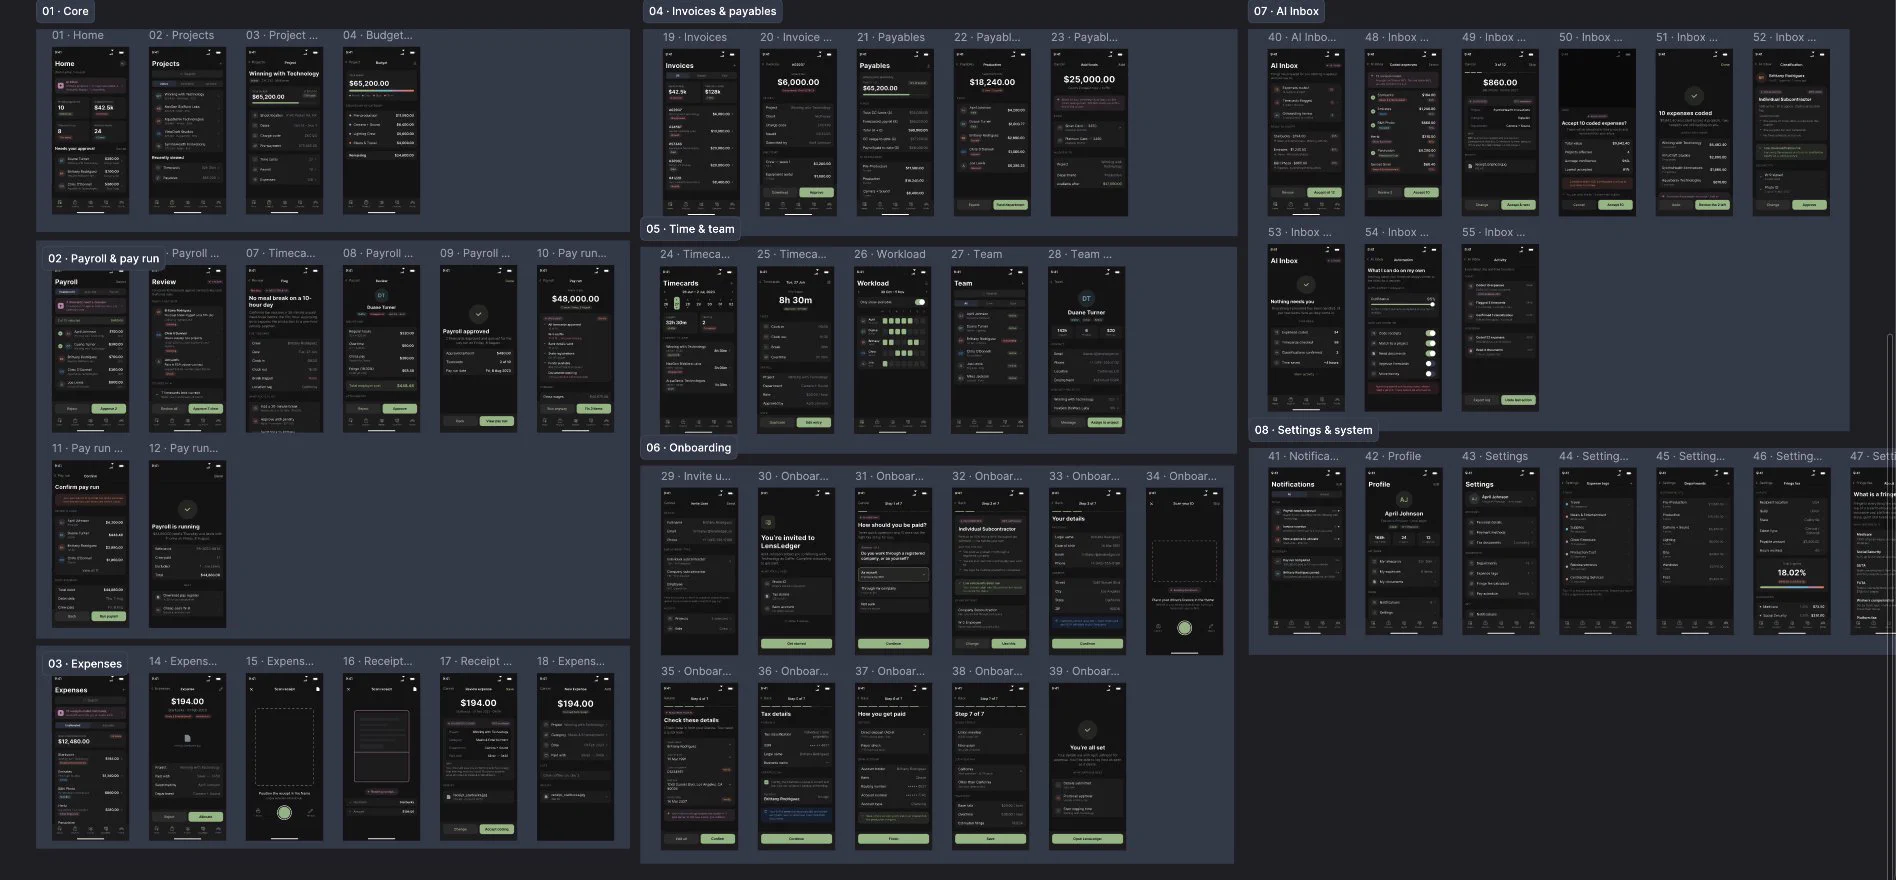Click the progress bar under 18.02% in frame 46

point(1791,587)
